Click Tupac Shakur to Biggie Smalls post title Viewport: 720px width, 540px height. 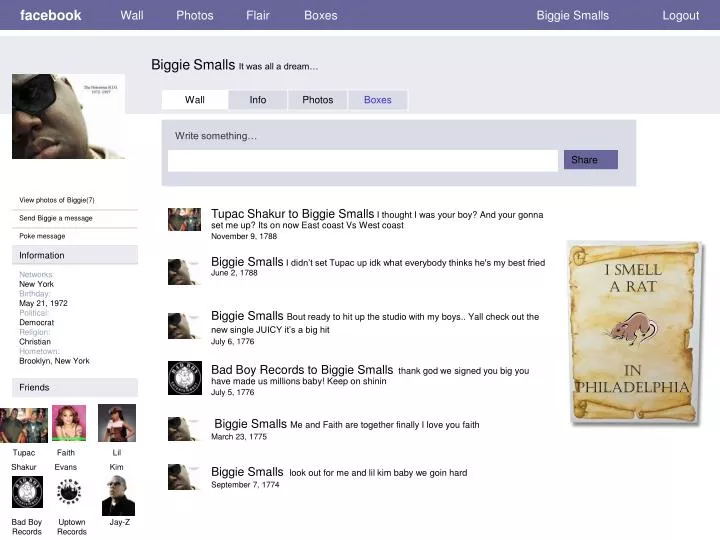292,214
